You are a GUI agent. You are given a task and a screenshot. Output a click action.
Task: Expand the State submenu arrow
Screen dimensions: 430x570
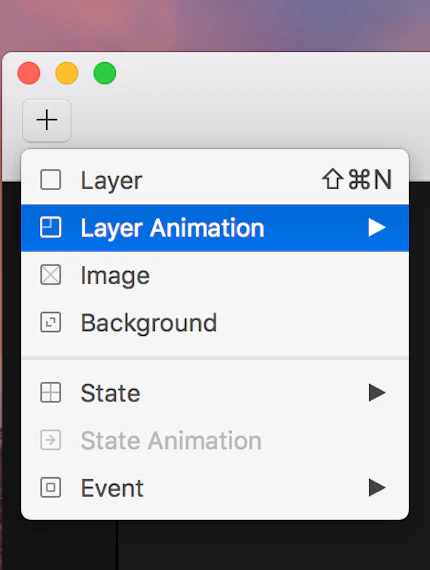tap(377, 393)
